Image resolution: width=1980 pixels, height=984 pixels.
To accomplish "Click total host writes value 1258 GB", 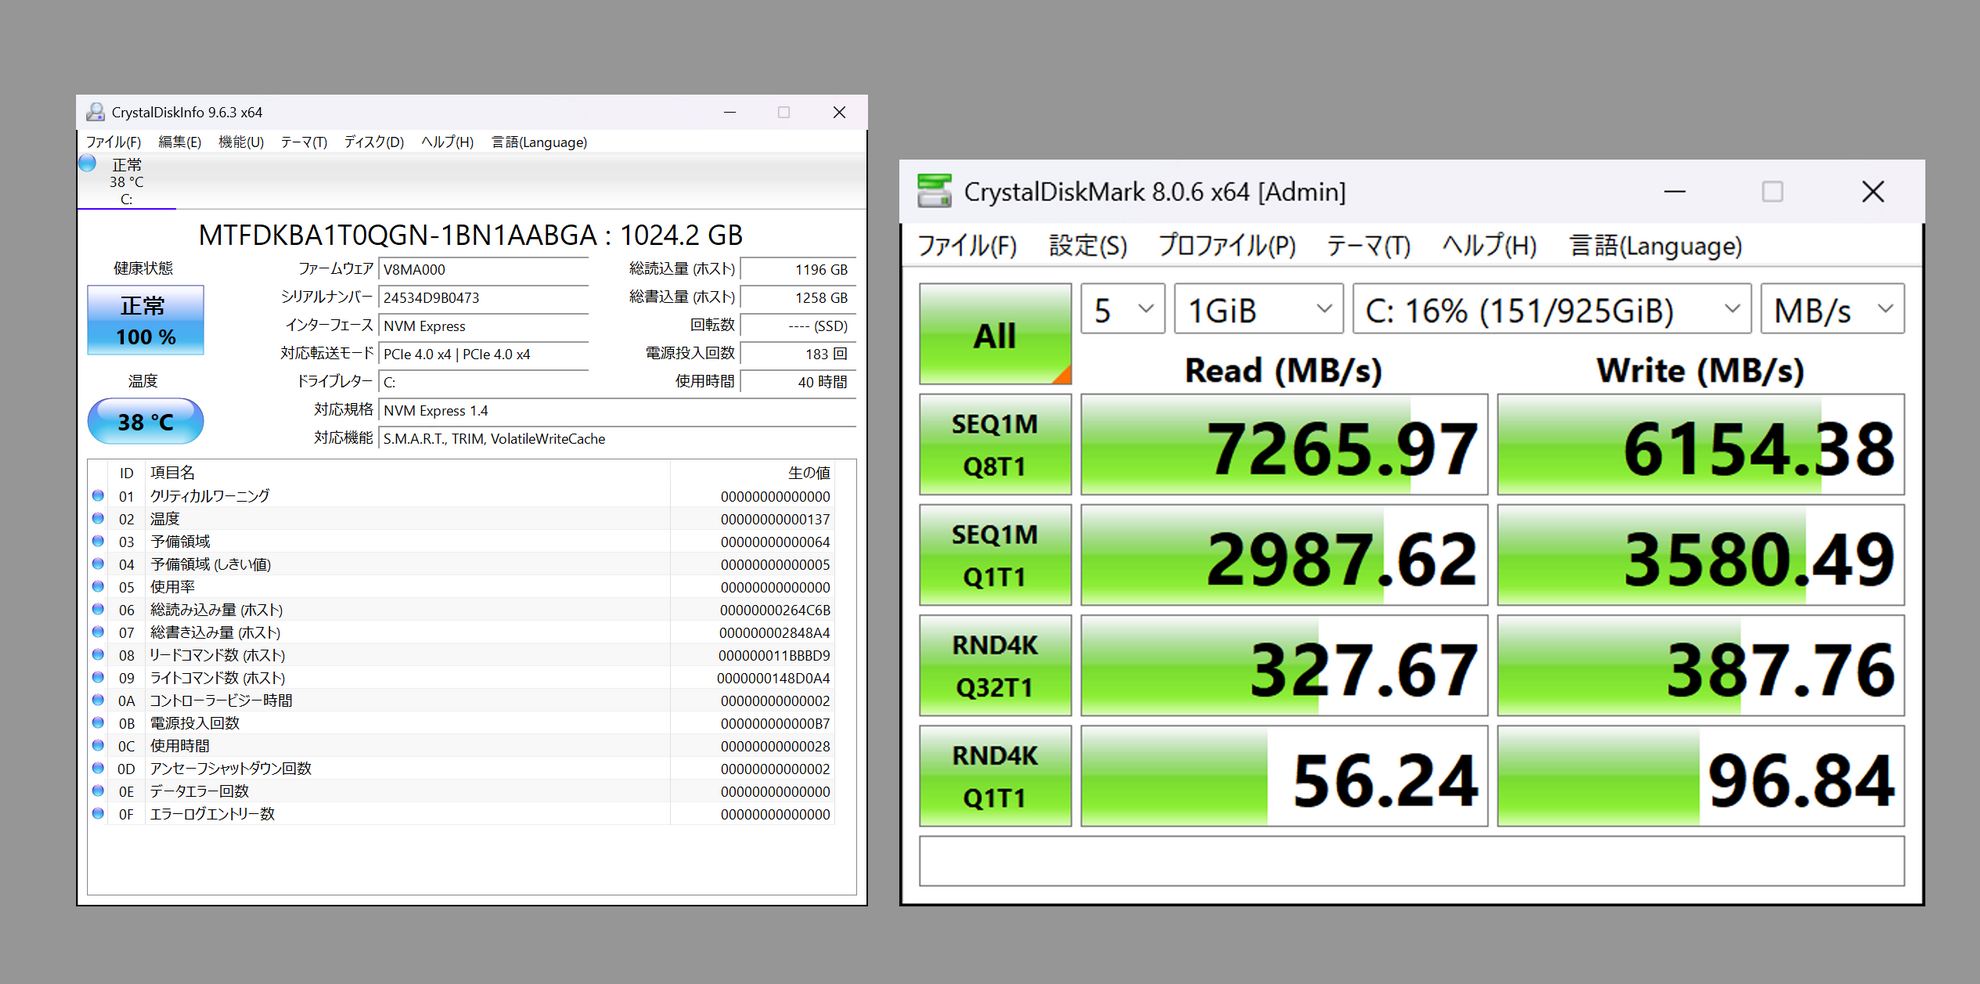I will click(x=798, y=297).
